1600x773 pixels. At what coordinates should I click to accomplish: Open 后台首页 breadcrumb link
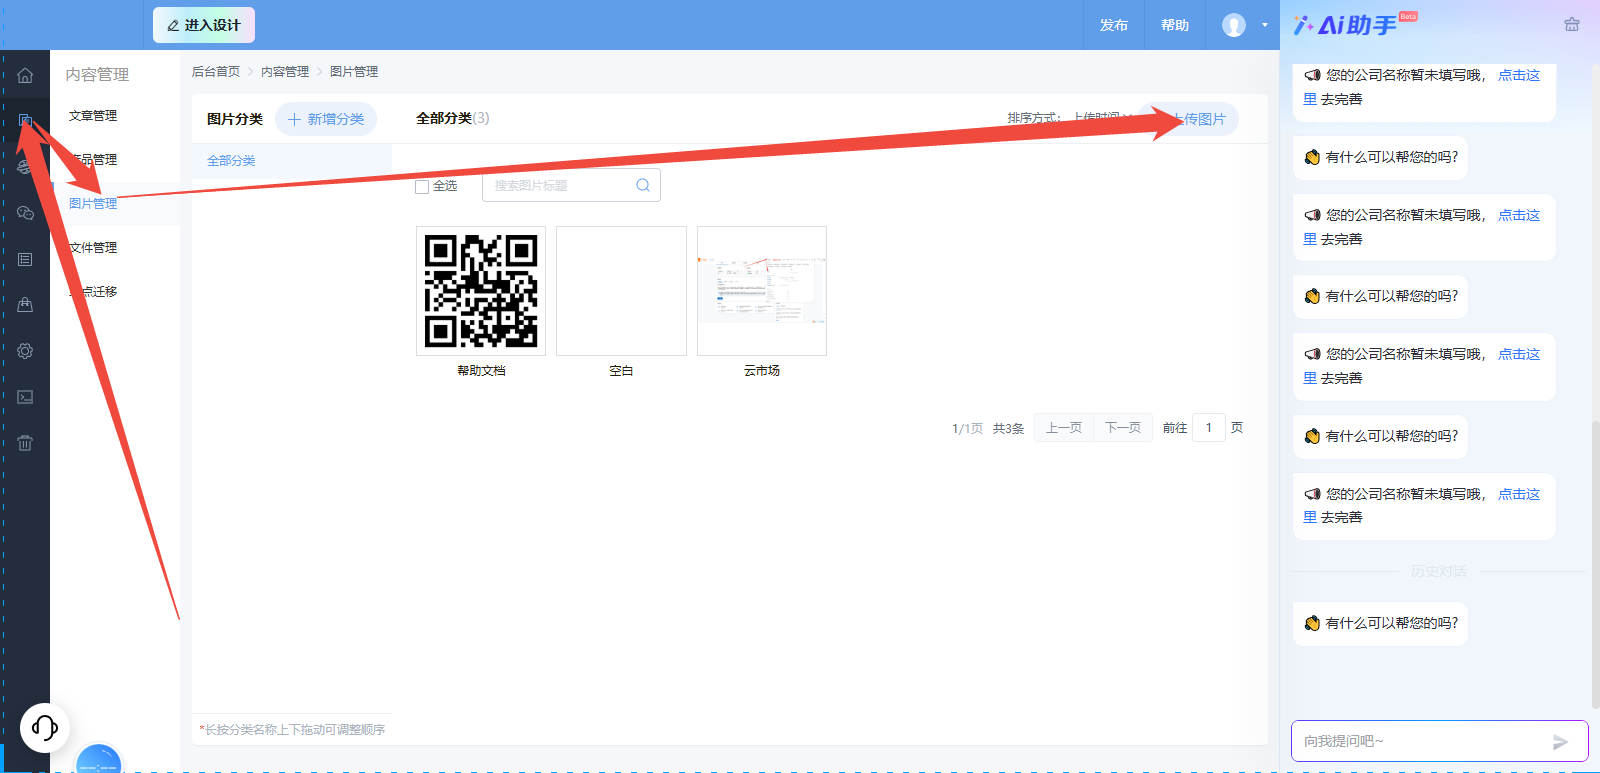(216, 72)
